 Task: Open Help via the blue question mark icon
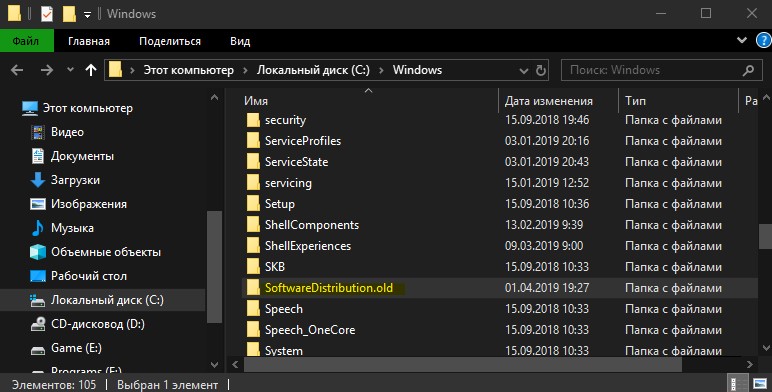tap(764, 40)
